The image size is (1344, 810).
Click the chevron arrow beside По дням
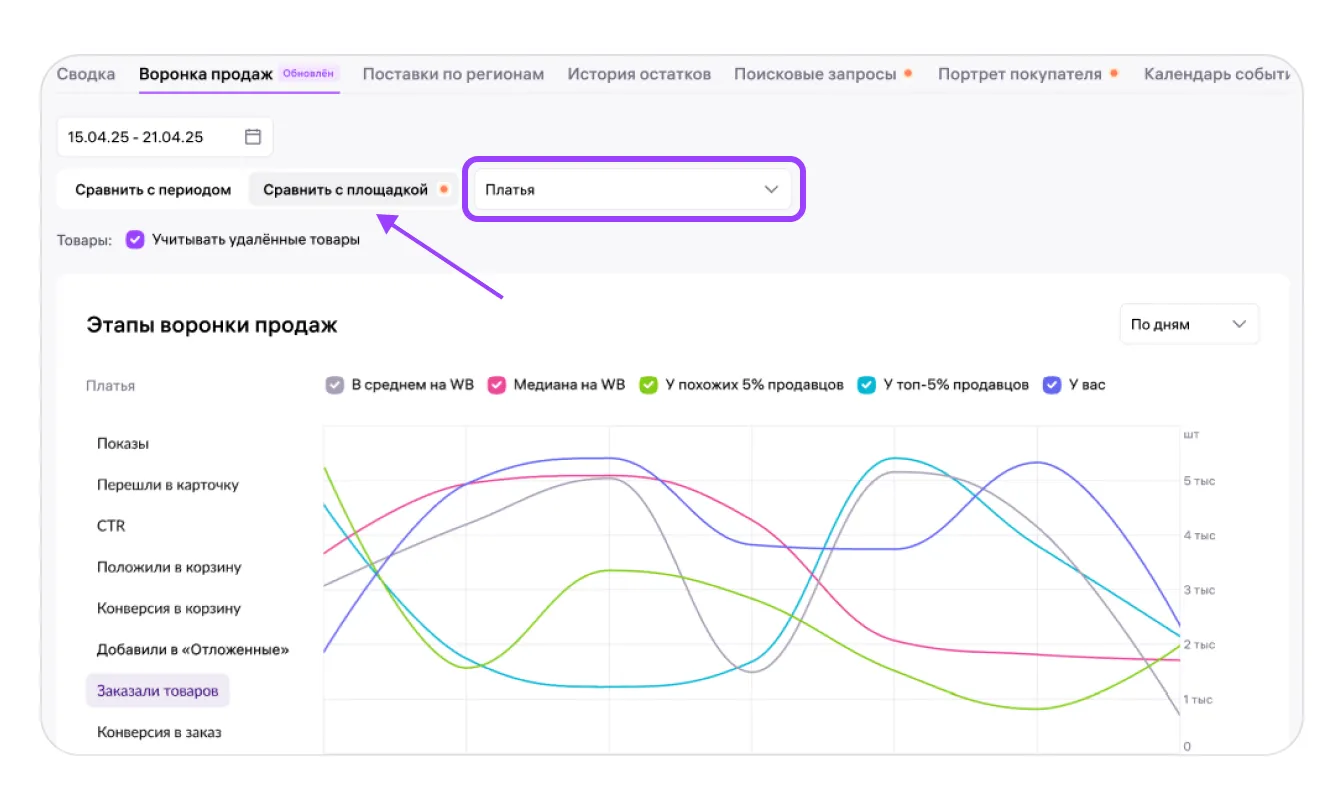coord(1239,324)
